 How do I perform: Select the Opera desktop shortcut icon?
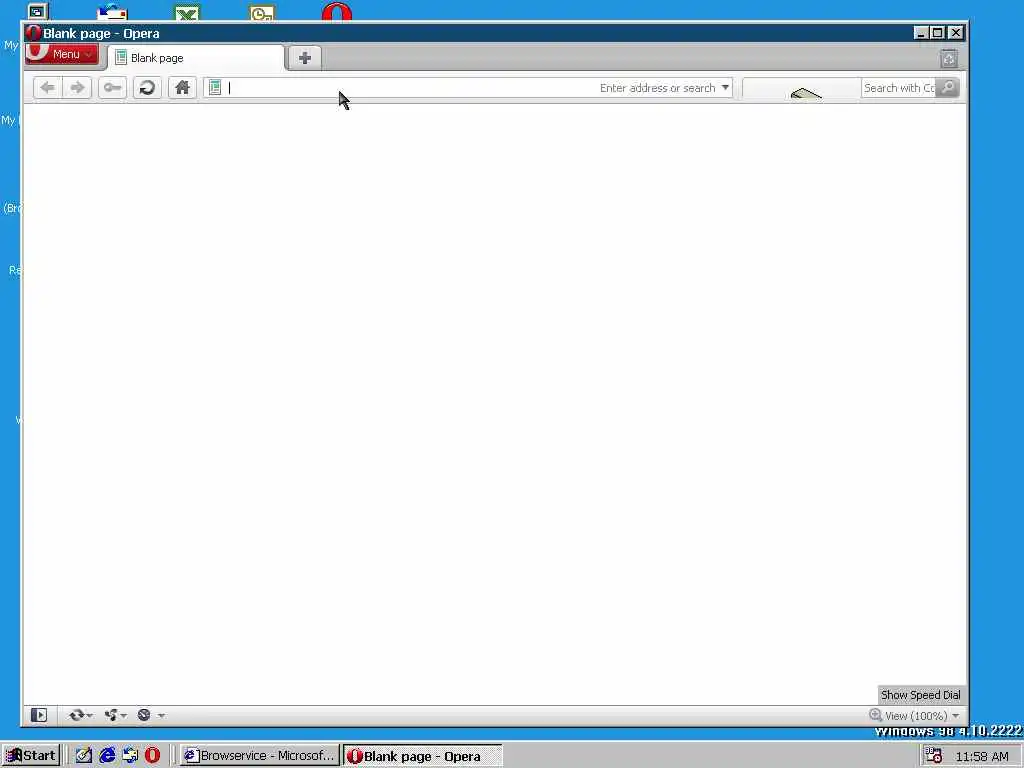[x=337, y=12]
